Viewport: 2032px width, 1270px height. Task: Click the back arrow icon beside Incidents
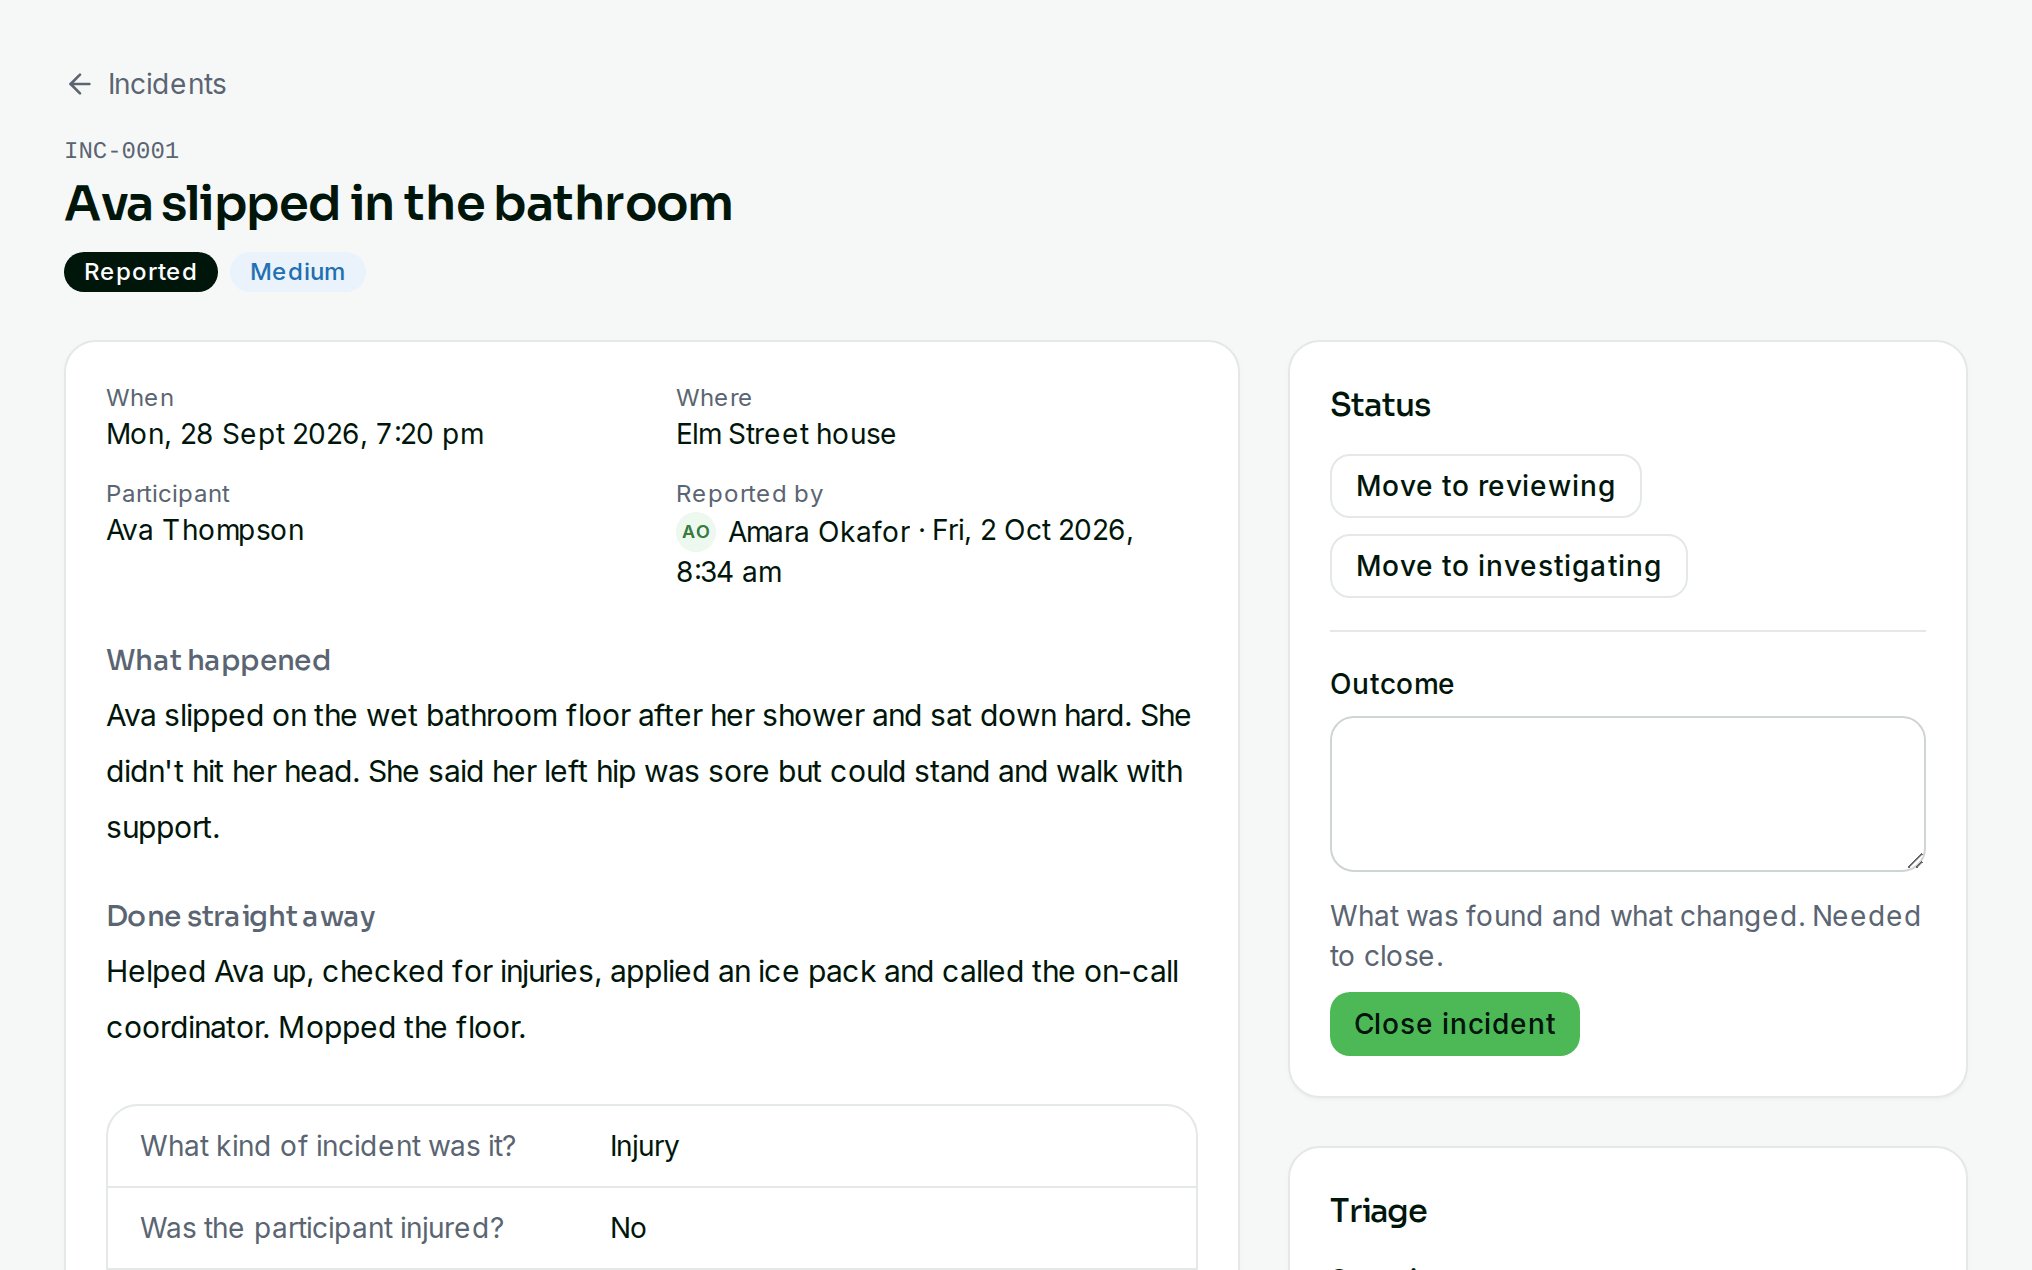click(80, 84)
